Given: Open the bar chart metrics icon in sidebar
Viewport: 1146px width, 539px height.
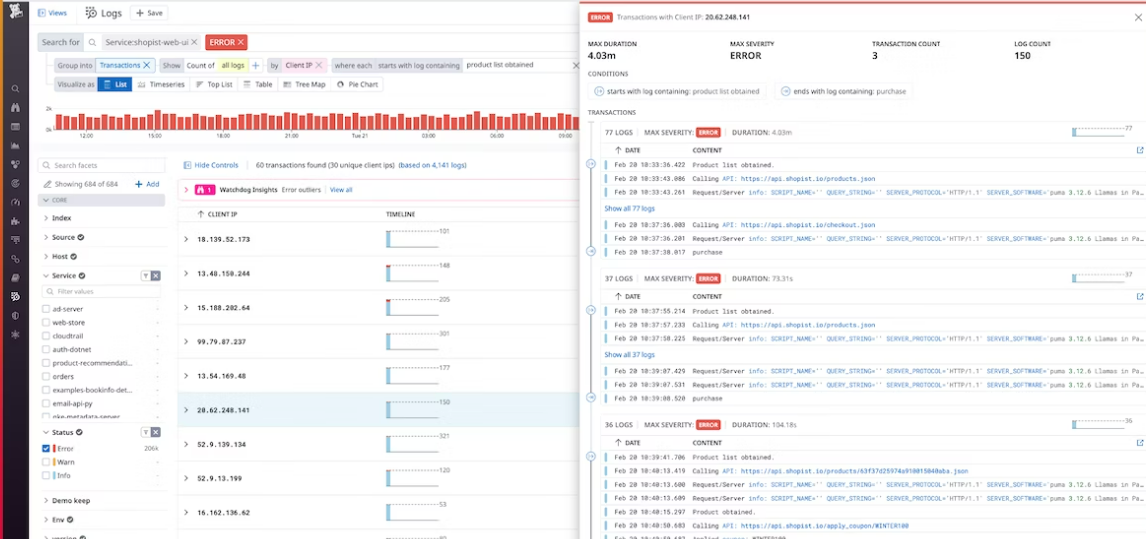Looking at the screenshot, I should (15, 145).
